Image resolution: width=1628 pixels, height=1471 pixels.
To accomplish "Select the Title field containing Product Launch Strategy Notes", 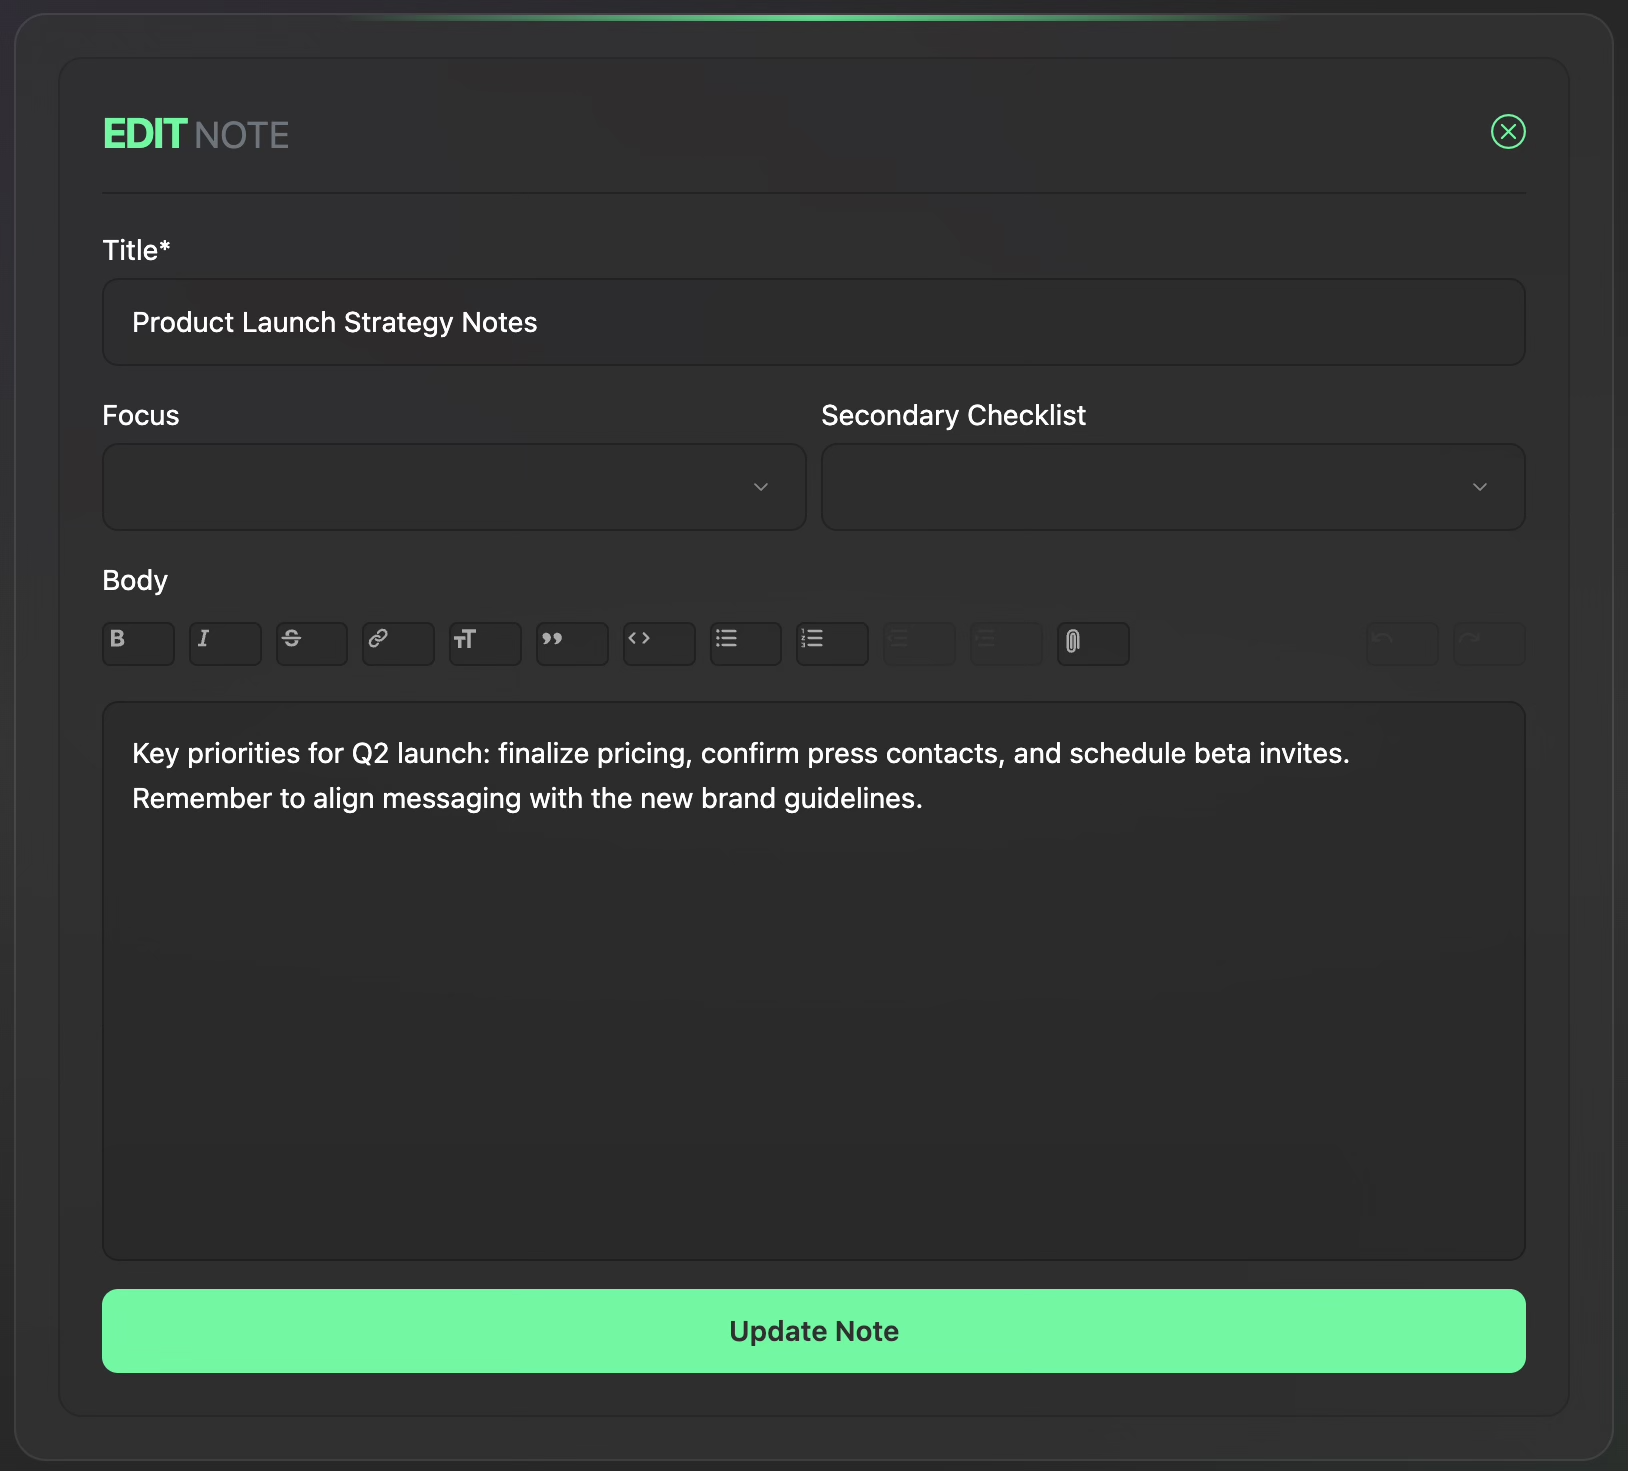I will 813,322.
